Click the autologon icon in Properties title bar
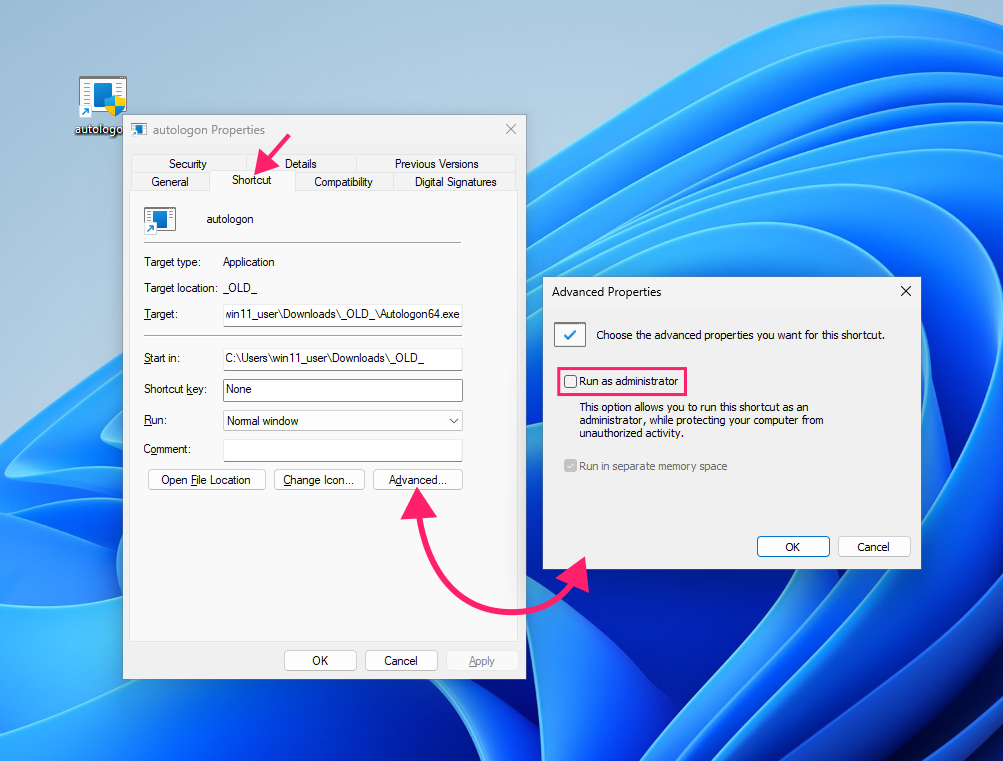The height and width of the screenshot is (761, 1003). point(139,130)
